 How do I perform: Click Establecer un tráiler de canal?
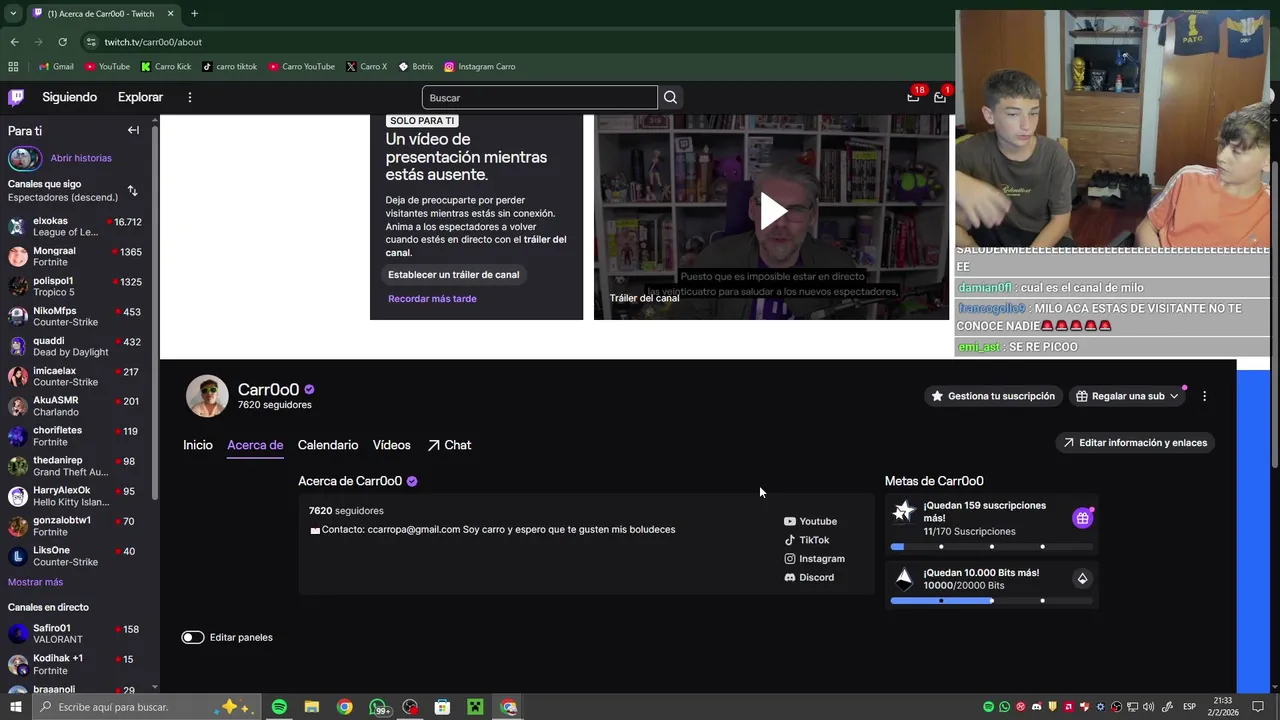click(x=453, y=274)
